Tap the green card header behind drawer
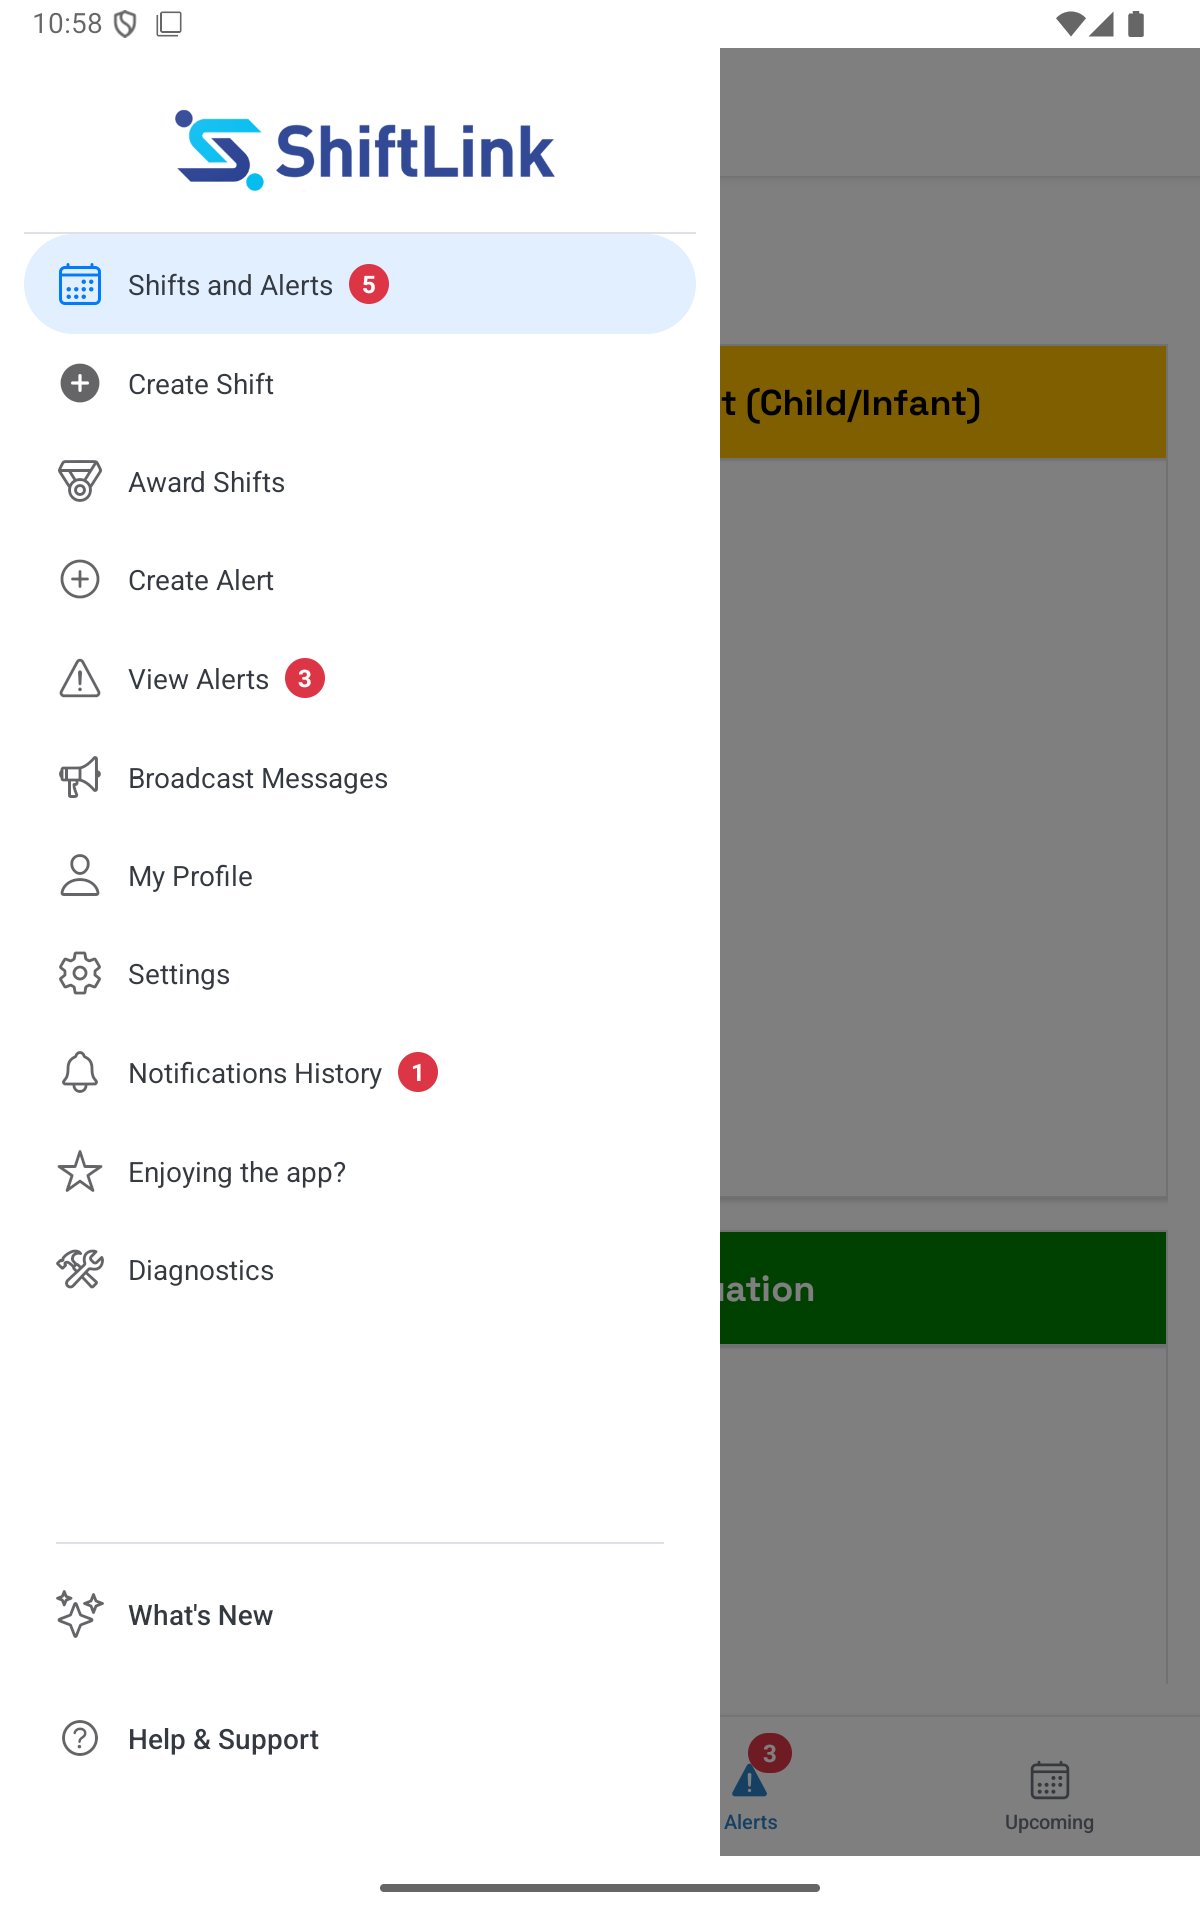This screenshot has width=1200, height=1920. click(x=943, y=1288)
